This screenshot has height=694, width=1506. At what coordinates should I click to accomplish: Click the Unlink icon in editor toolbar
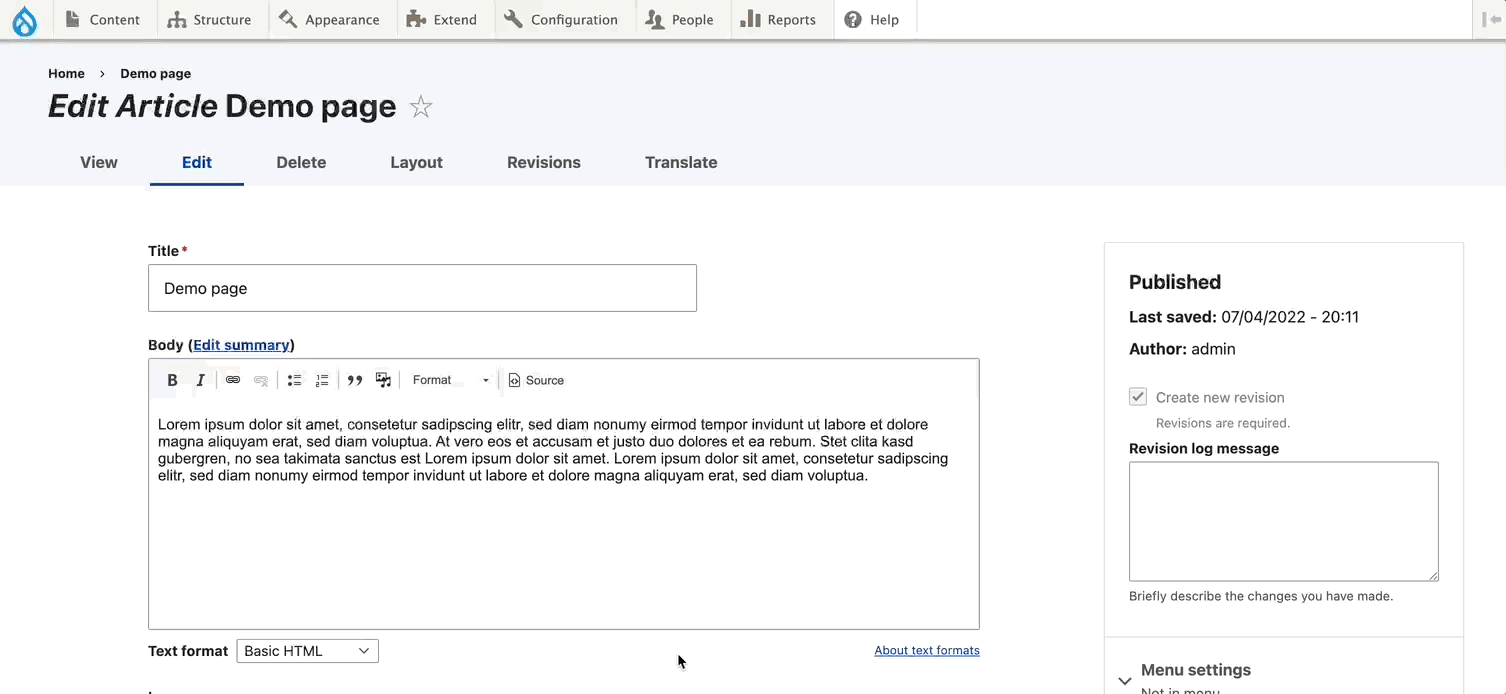point(261,380)
